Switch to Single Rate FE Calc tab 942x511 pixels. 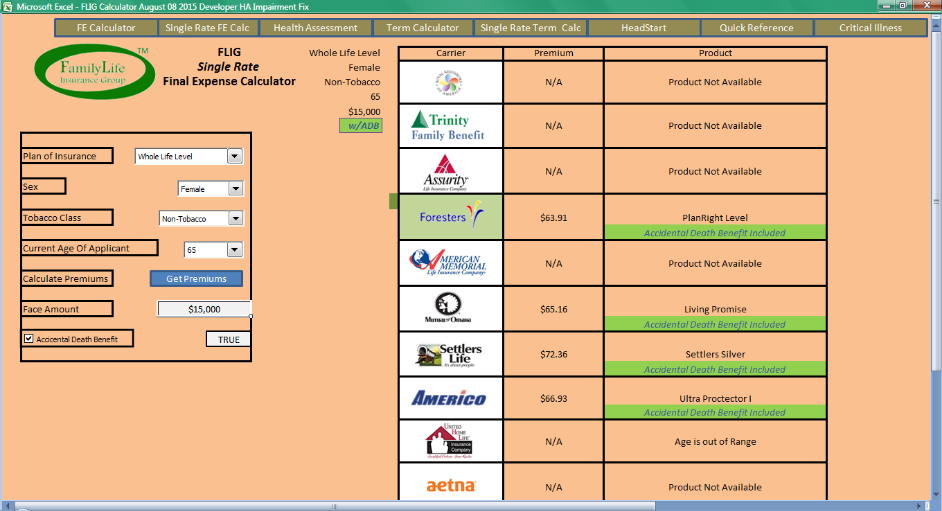[207, 28]
